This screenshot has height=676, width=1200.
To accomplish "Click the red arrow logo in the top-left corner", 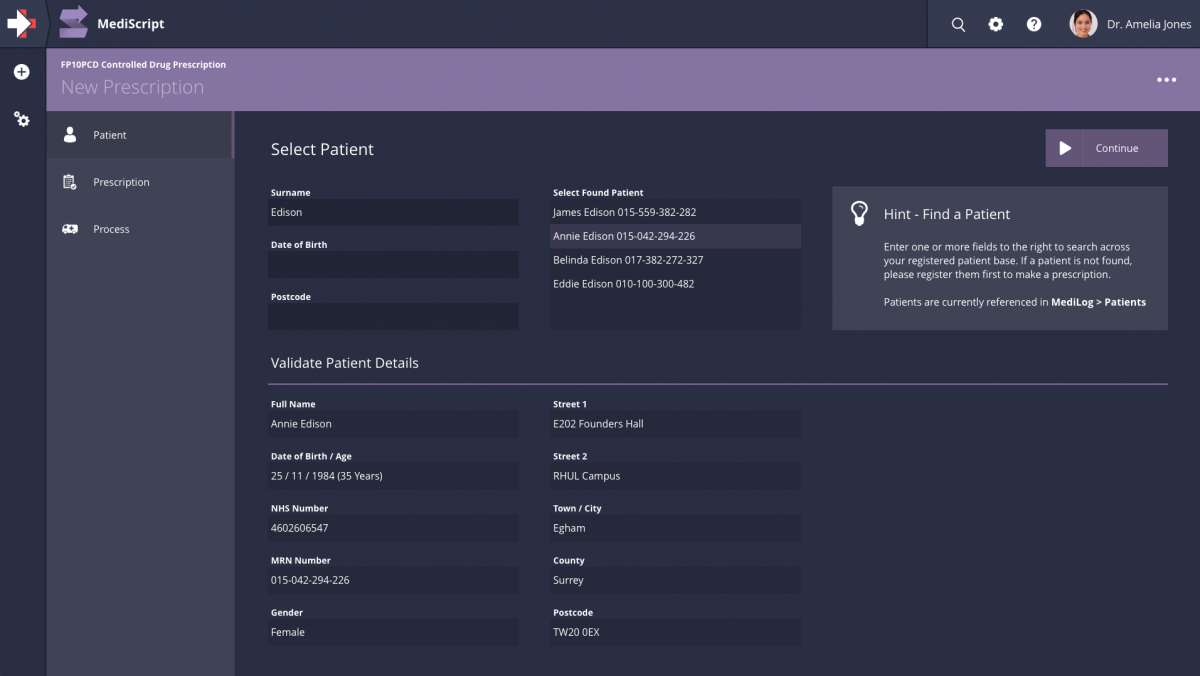I will point(22,23).
